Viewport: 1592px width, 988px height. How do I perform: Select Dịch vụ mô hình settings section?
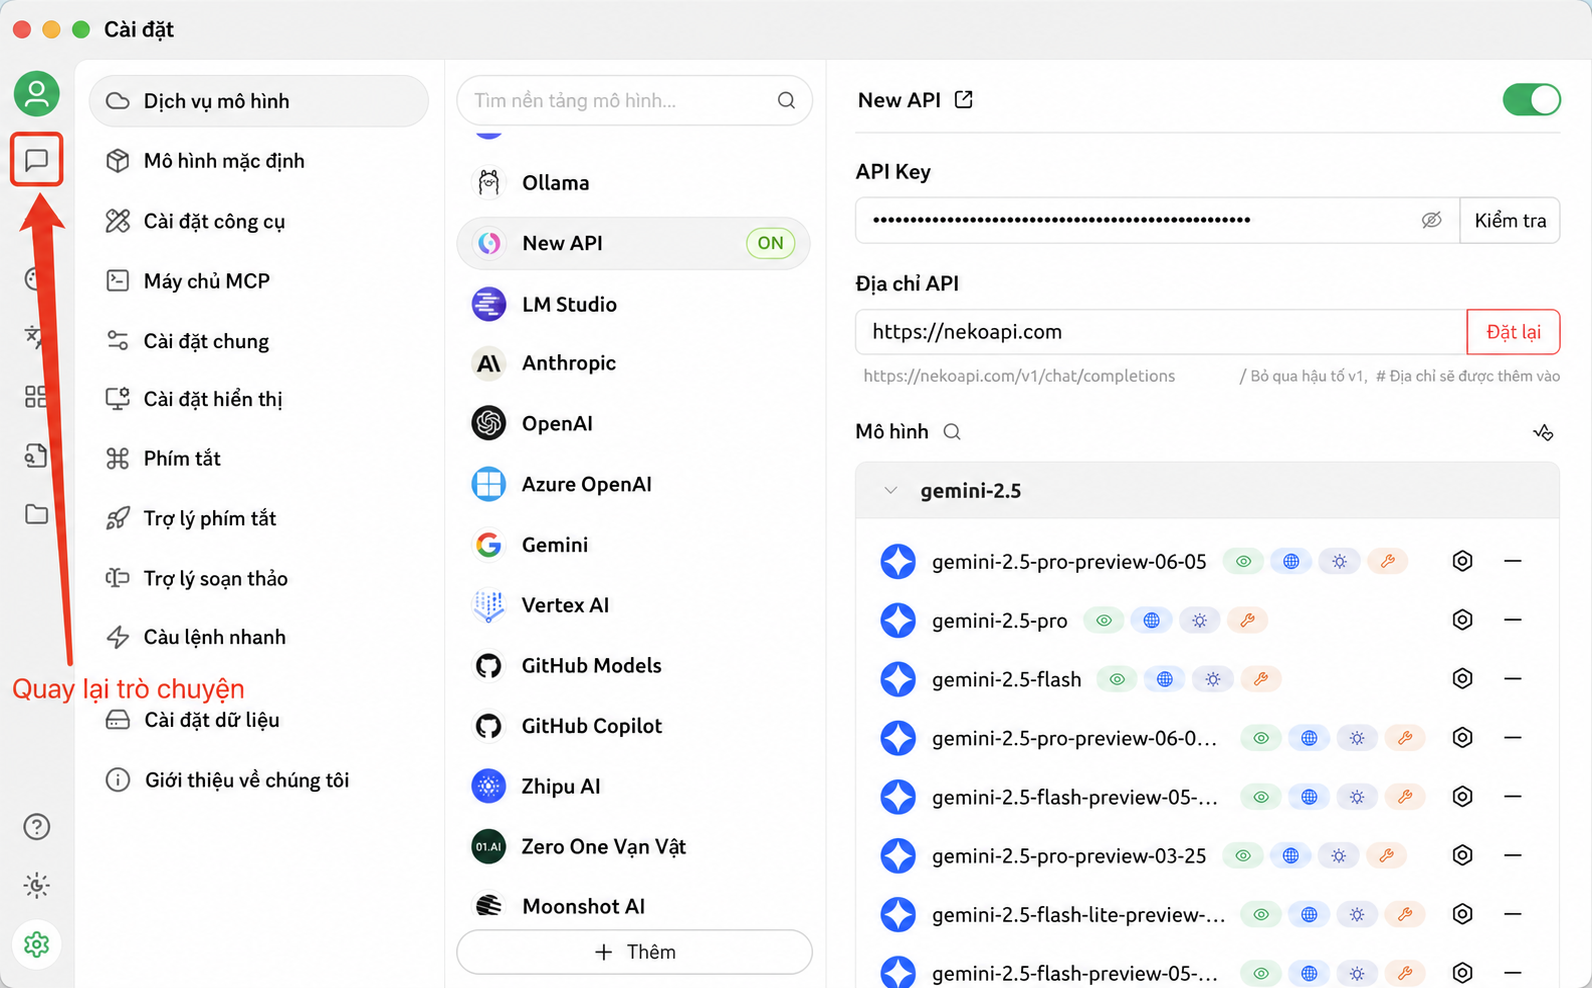coord(259,101)
